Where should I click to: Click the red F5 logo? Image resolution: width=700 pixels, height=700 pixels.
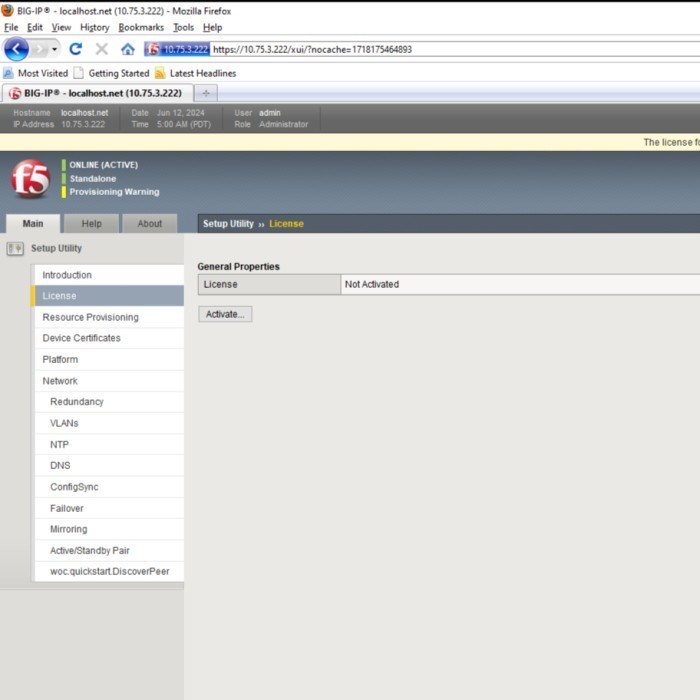tap(30, 179)
